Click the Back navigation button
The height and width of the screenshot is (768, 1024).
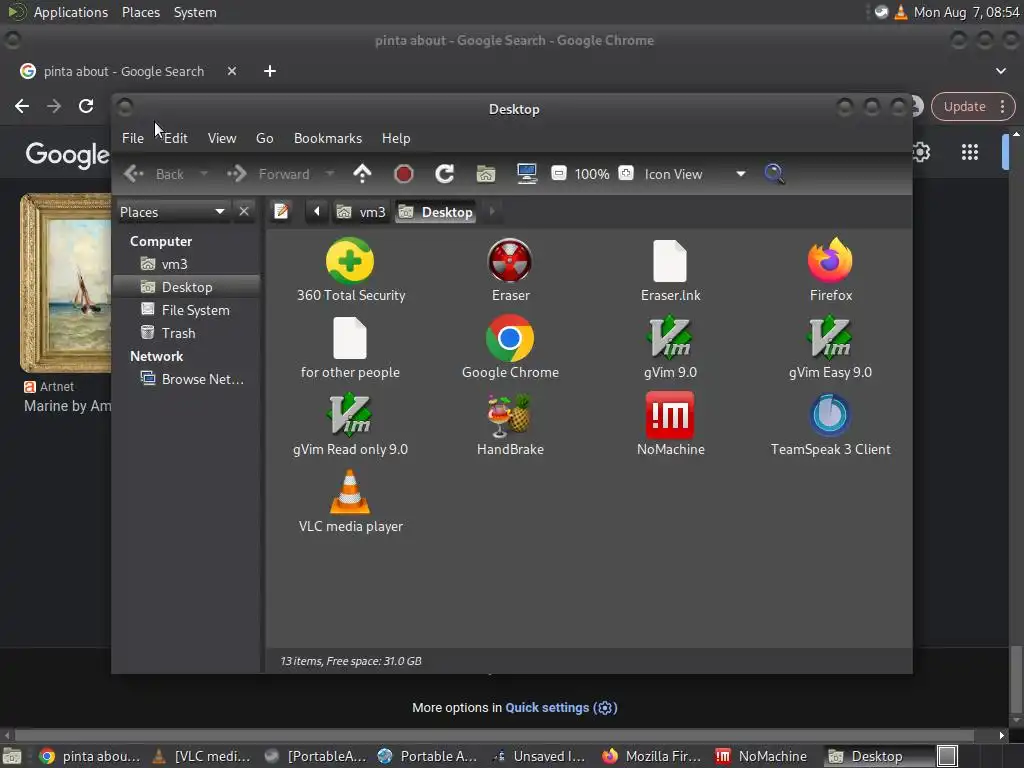(155, 174)
